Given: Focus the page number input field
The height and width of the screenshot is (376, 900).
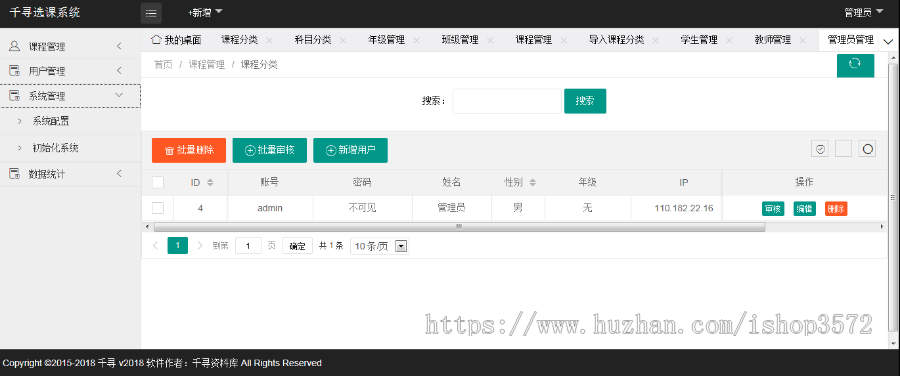Looking at the screenshot, I should pos(249,246).
